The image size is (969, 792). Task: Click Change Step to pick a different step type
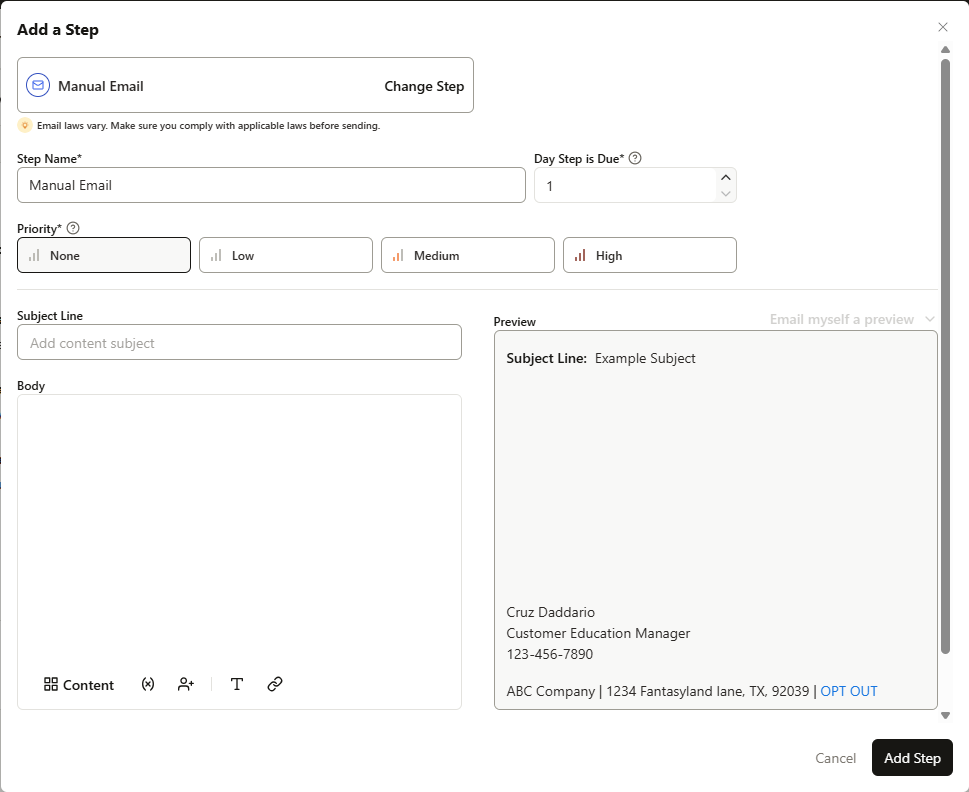424,86
